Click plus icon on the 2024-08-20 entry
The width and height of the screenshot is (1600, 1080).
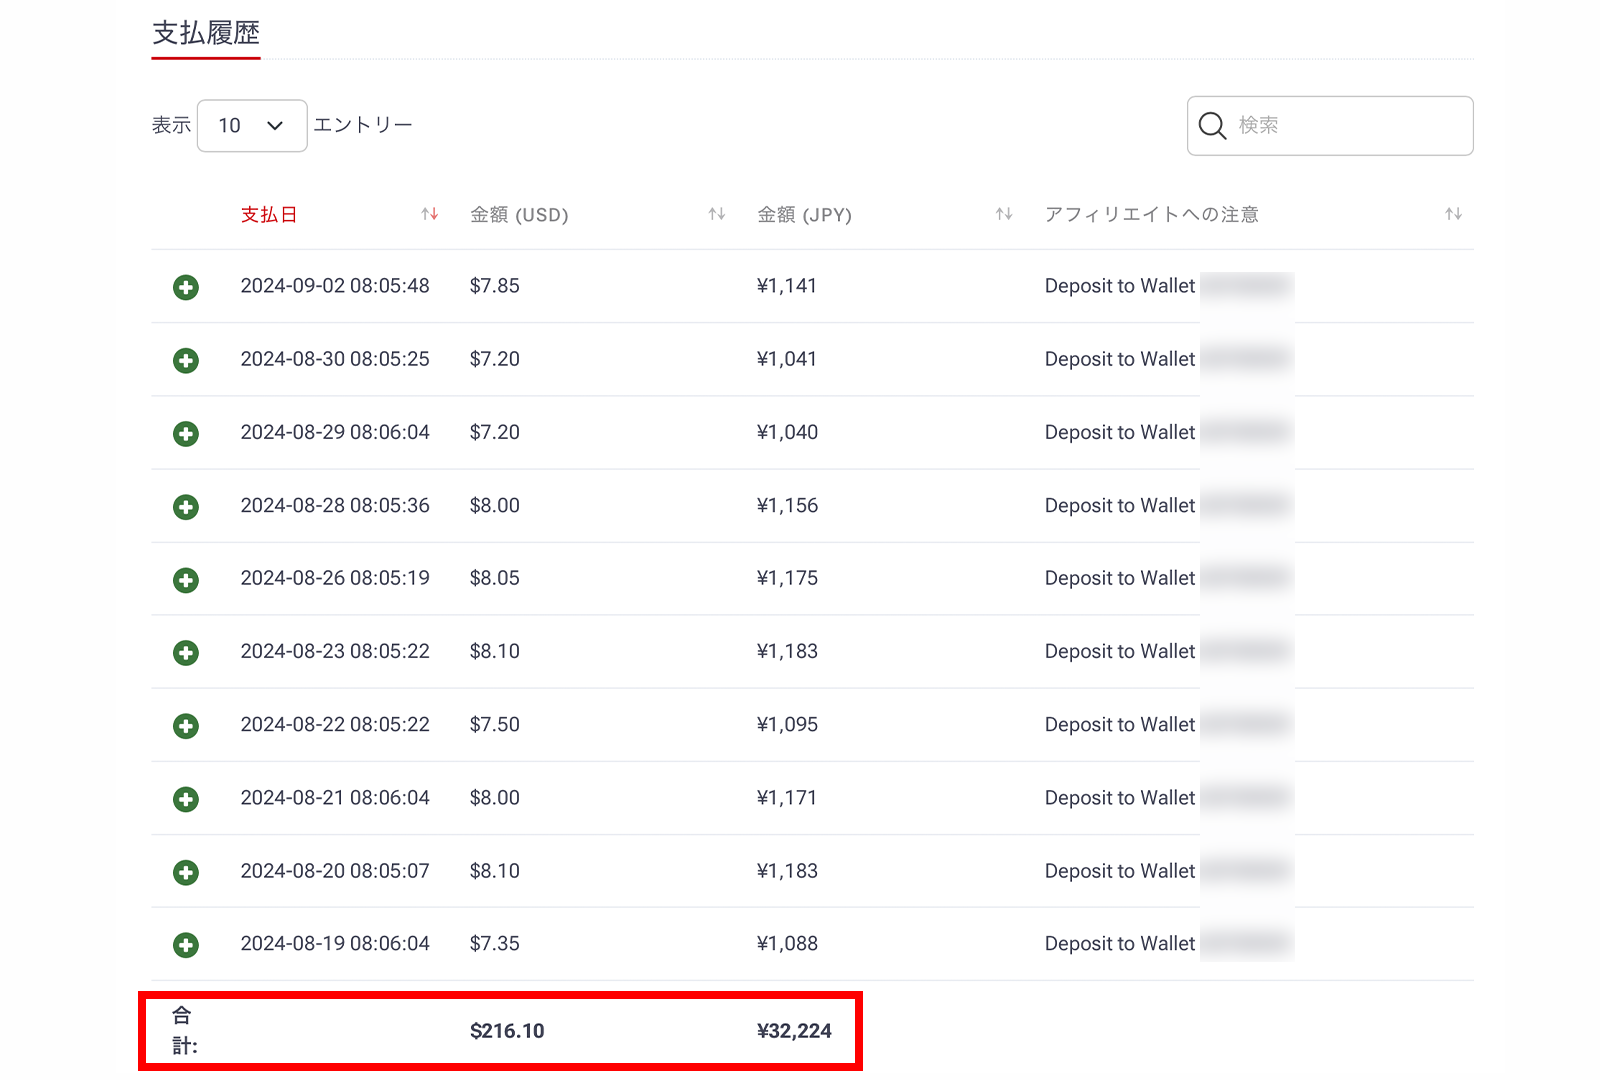pyautogui.click(x=186, y=872)
